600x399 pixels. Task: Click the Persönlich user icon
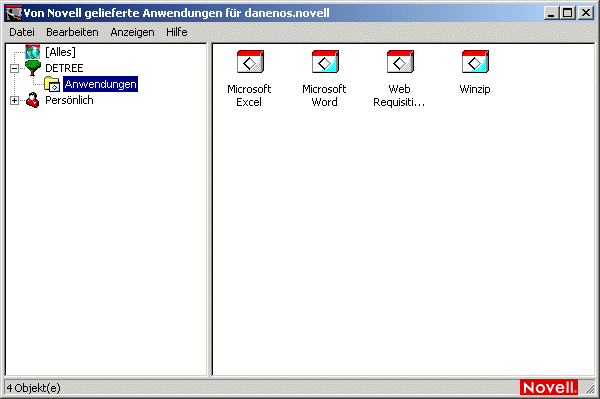(33, 100)
